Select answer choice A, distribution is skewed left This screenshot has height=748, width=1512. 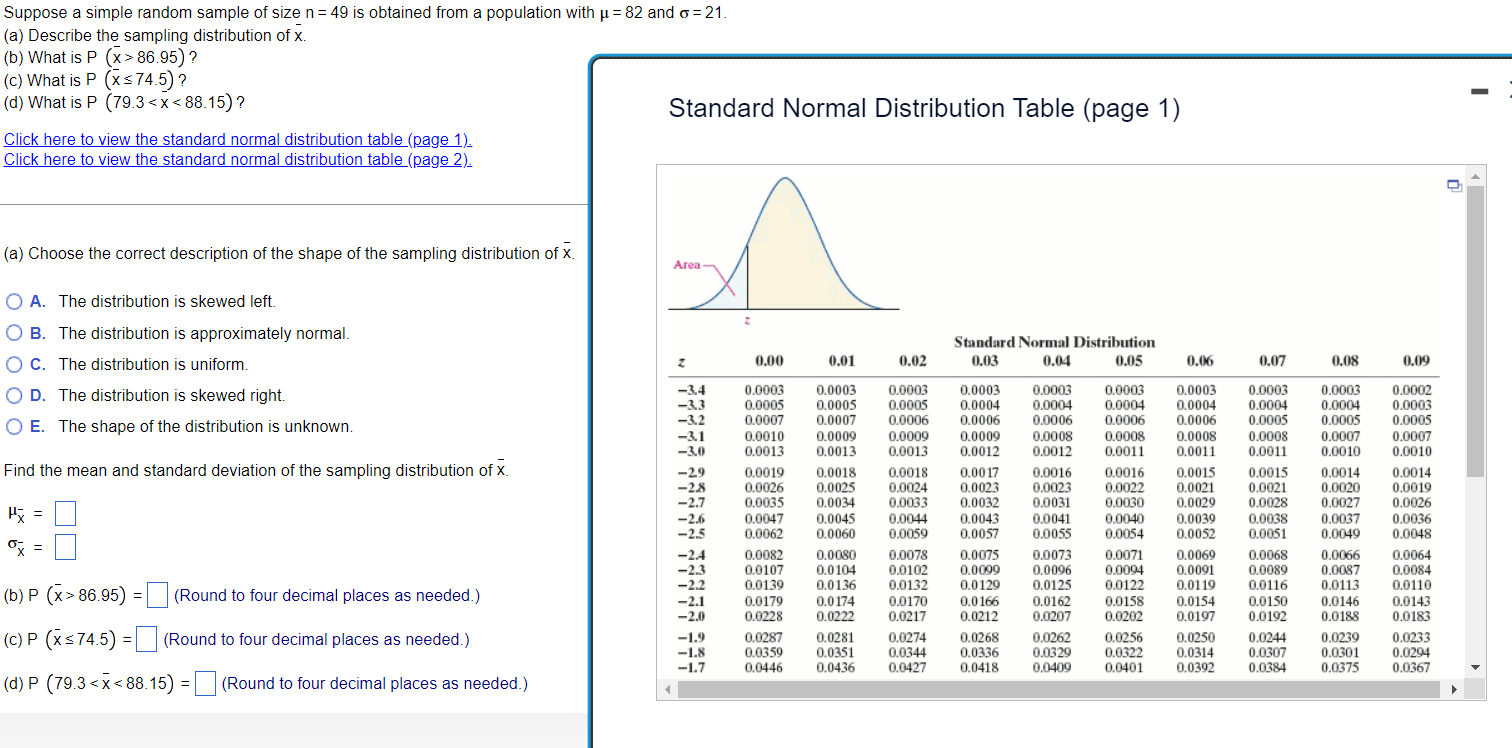pyautogui.click(x=12, y=302)
